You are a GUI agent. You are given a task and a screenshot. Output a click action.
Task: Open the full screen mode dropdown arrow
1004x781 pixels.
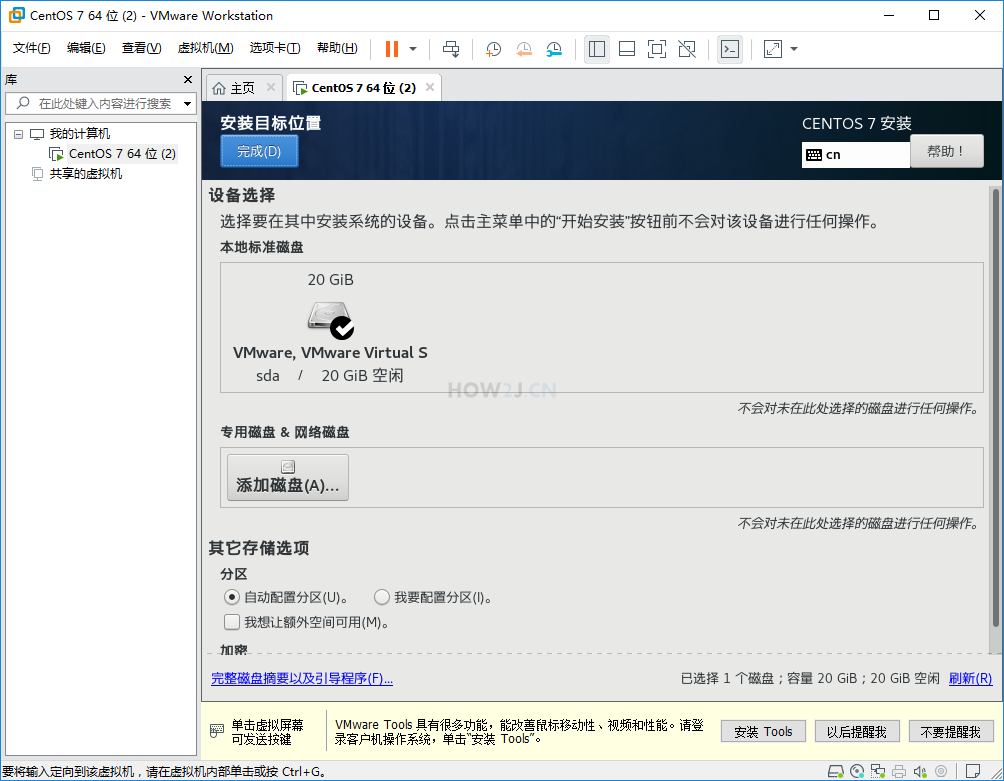pos(793,48)
